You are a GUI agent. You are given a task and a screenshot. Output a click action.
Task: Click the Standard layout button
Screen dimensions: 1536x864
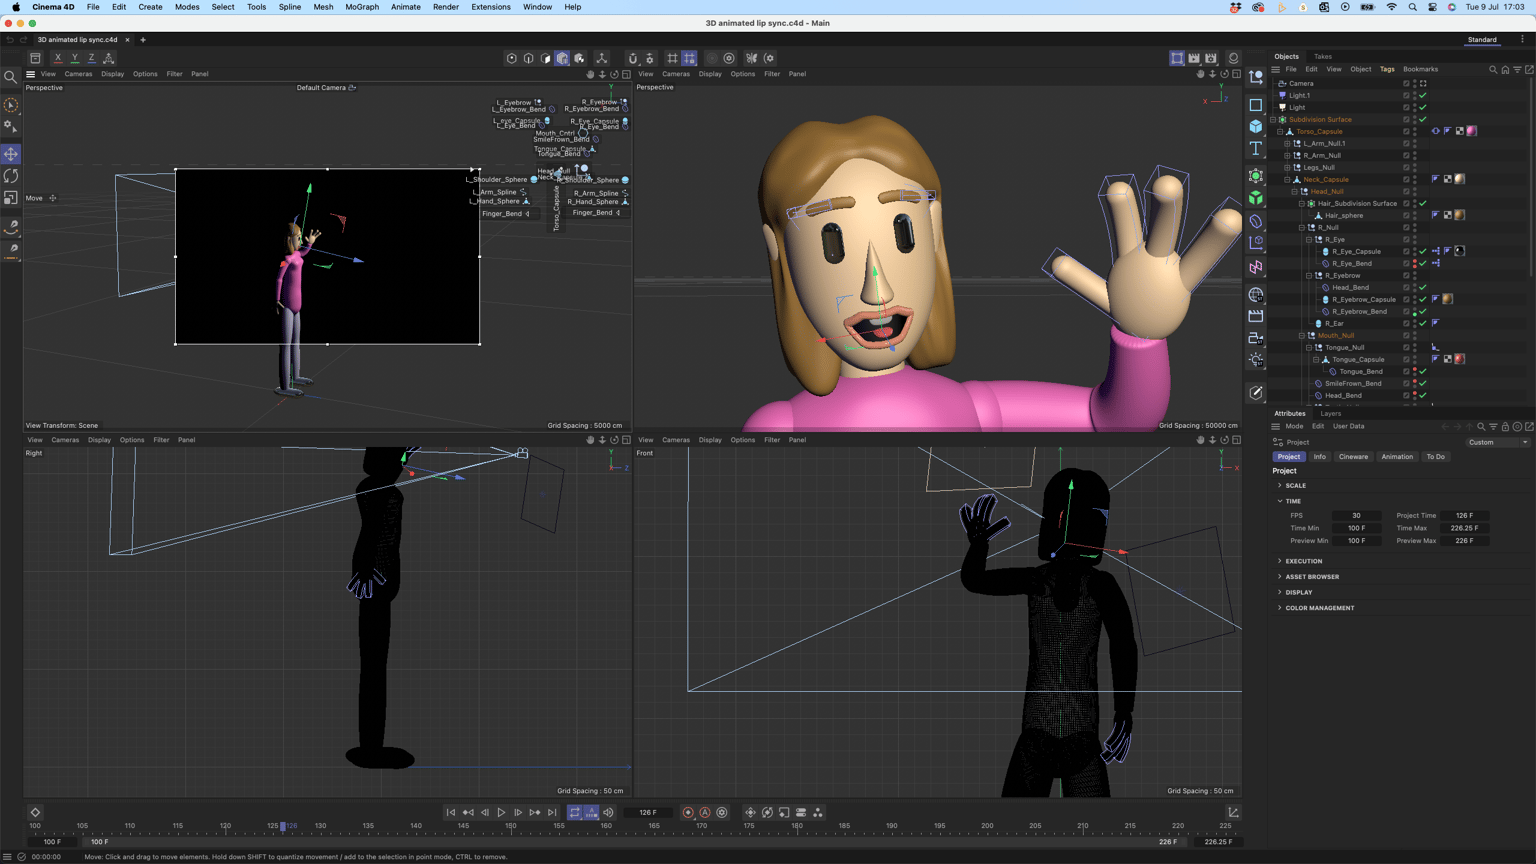(x=1482, y=40)
